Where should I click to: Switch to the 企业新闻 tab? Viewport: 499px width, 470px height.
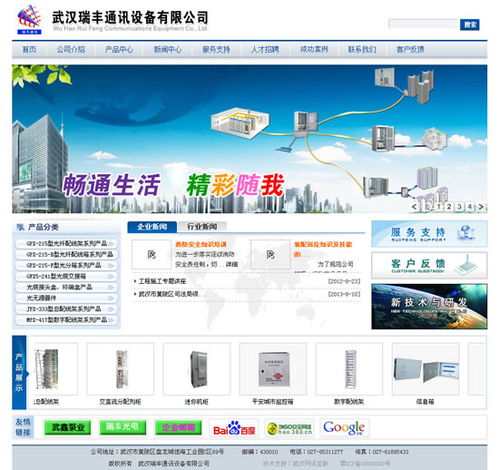pos(152,227)
